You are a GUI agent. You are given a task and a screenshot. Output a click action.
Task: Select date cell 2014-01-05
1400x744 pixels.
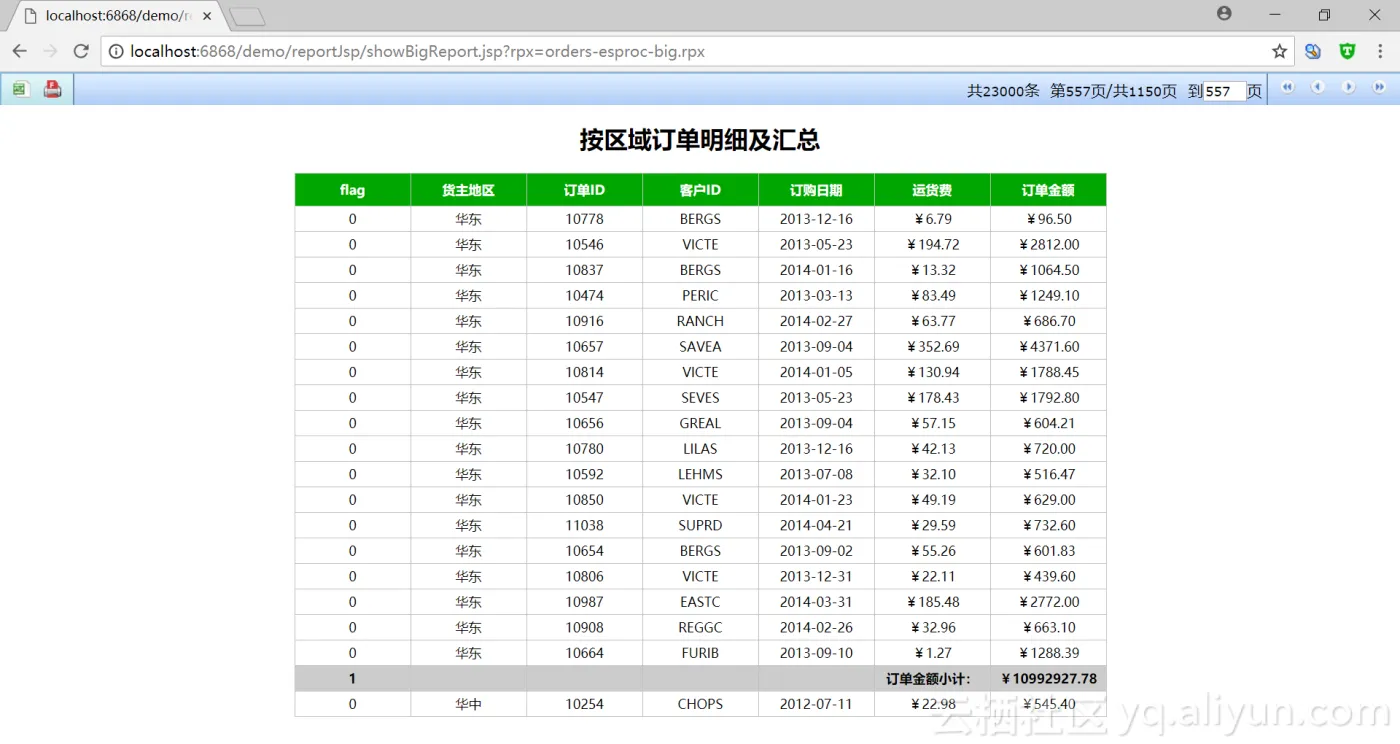[x=816, y=372]
